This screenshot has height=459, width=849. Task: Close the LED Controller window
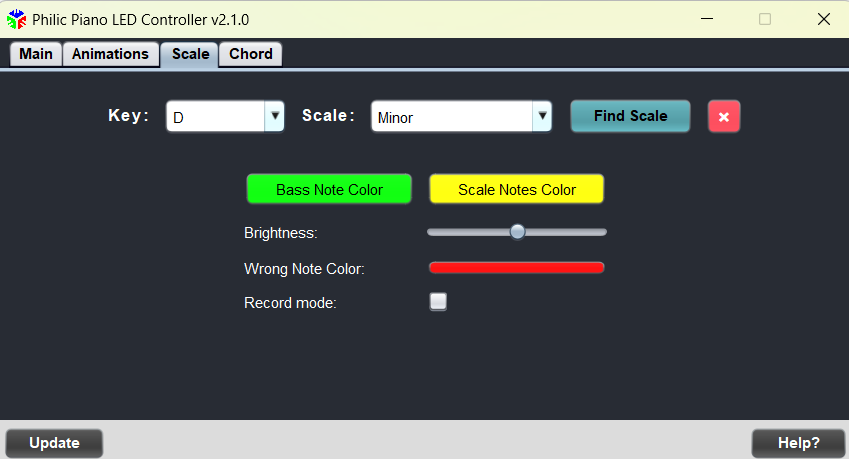(x=824, y=19)
